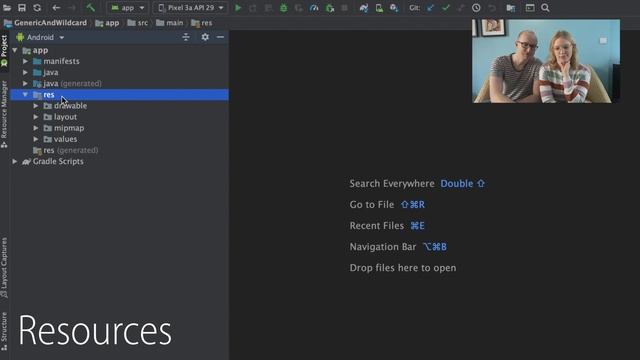Show Git history with the clock icon

click(476, 8)
